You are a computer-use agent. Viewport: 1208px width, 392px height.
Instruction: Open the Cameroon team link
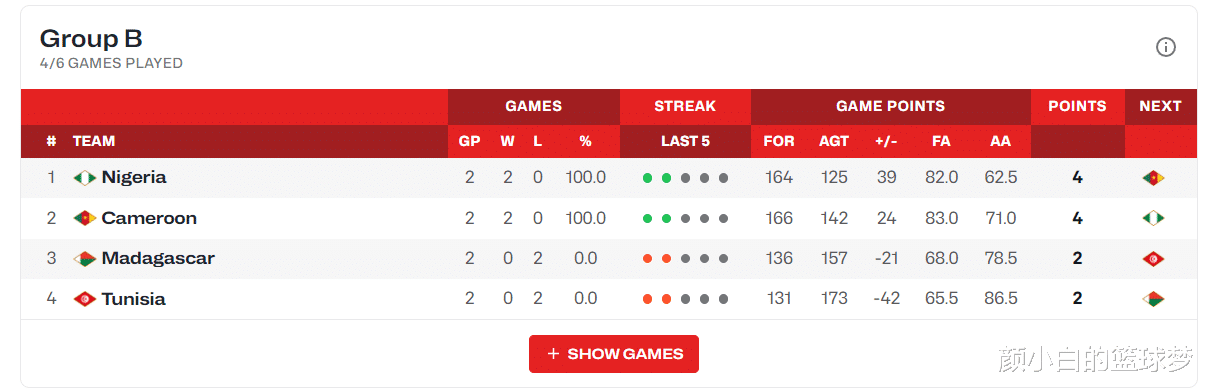click(x=149, y=218)
